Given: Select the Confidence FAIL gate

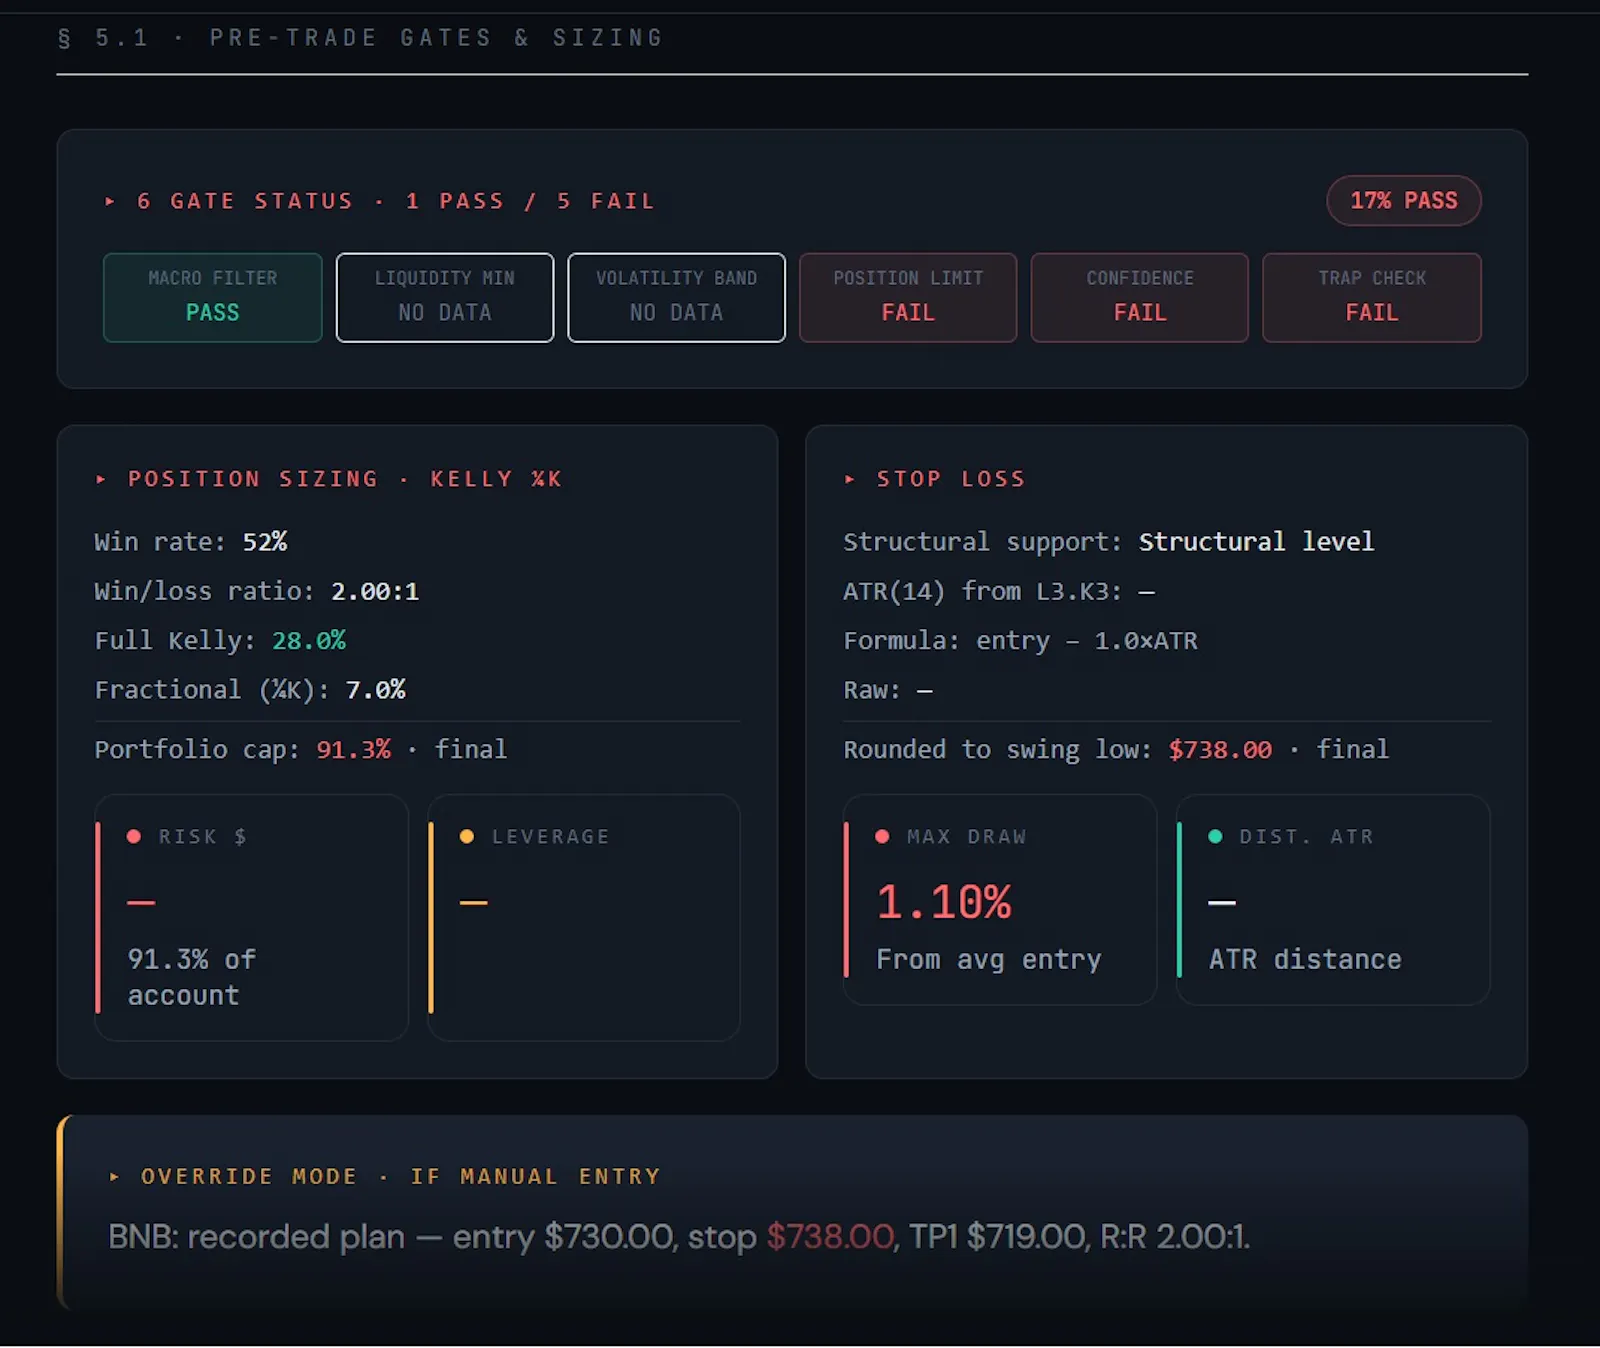Looking at the screenshot, I should click(1140, 297).
